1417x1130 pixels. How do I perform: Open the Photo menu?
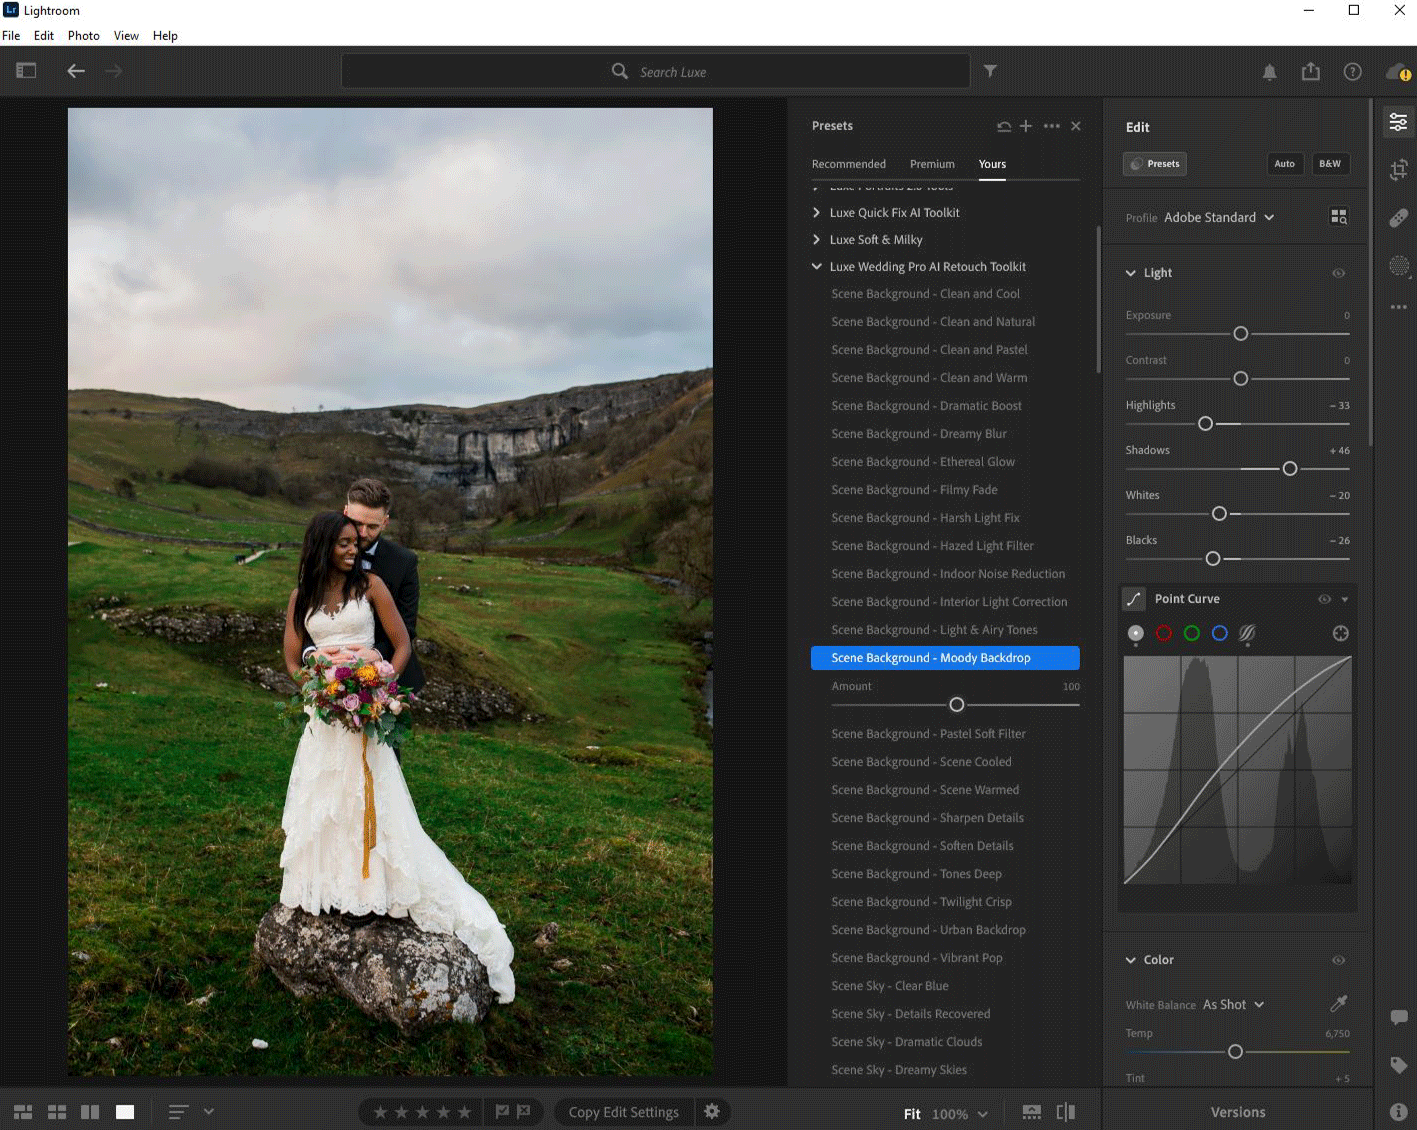coord(83,35)
